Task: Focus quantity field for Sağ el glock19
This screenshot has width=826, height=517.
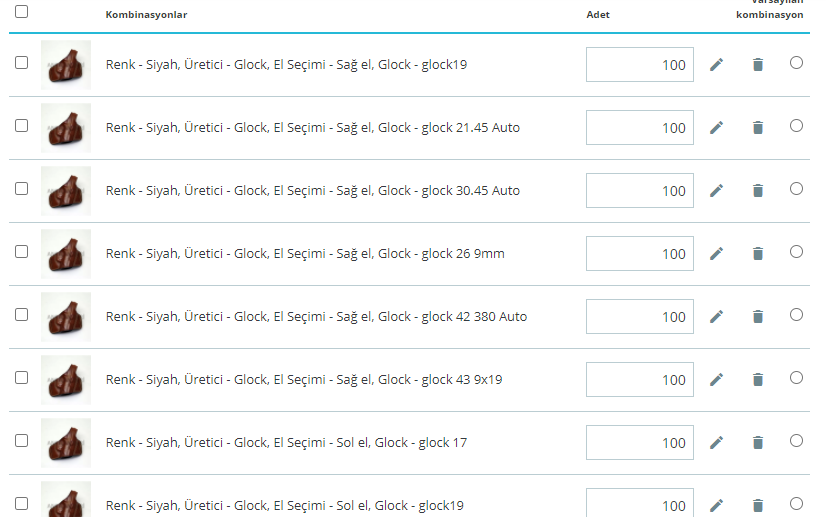Action: coord(640,65)
